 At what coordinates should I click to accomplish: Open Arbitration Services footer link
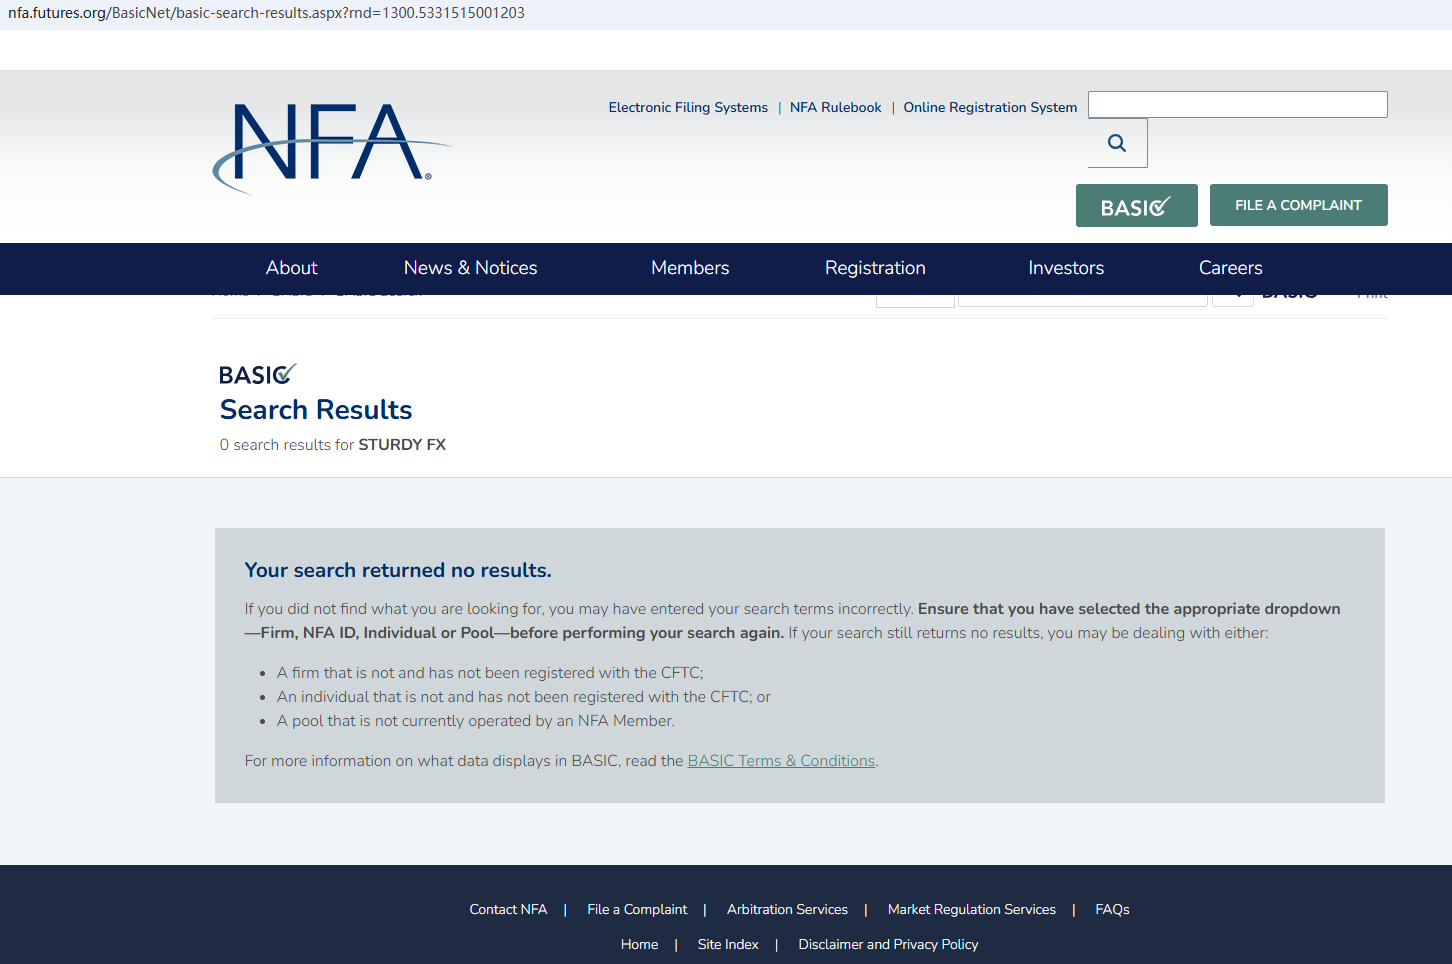pos(787,909)
